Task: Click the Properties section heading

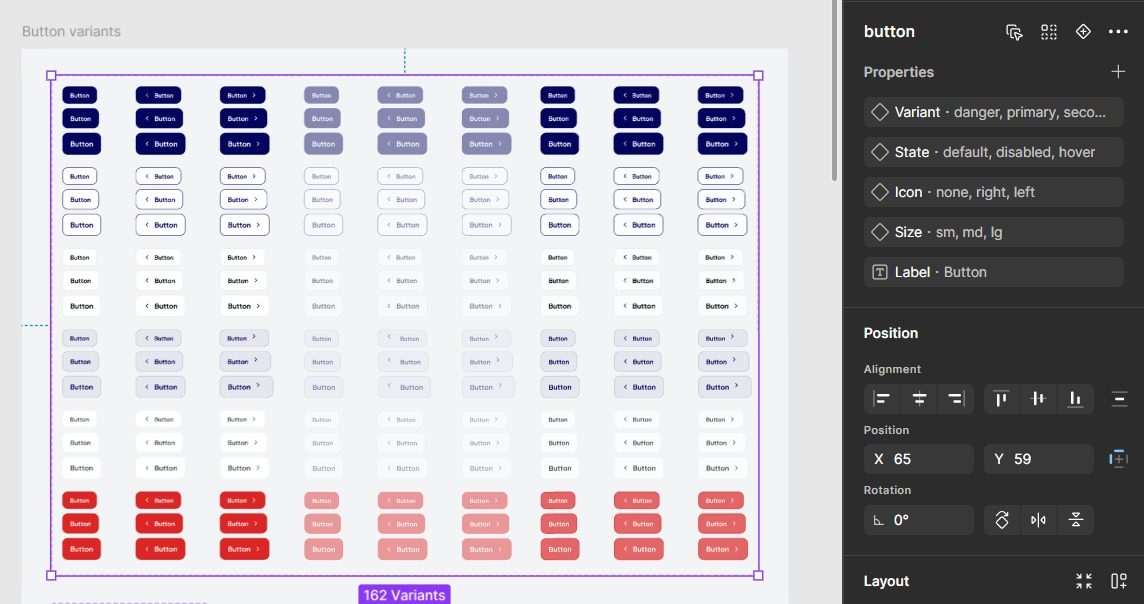Action: 898,71
